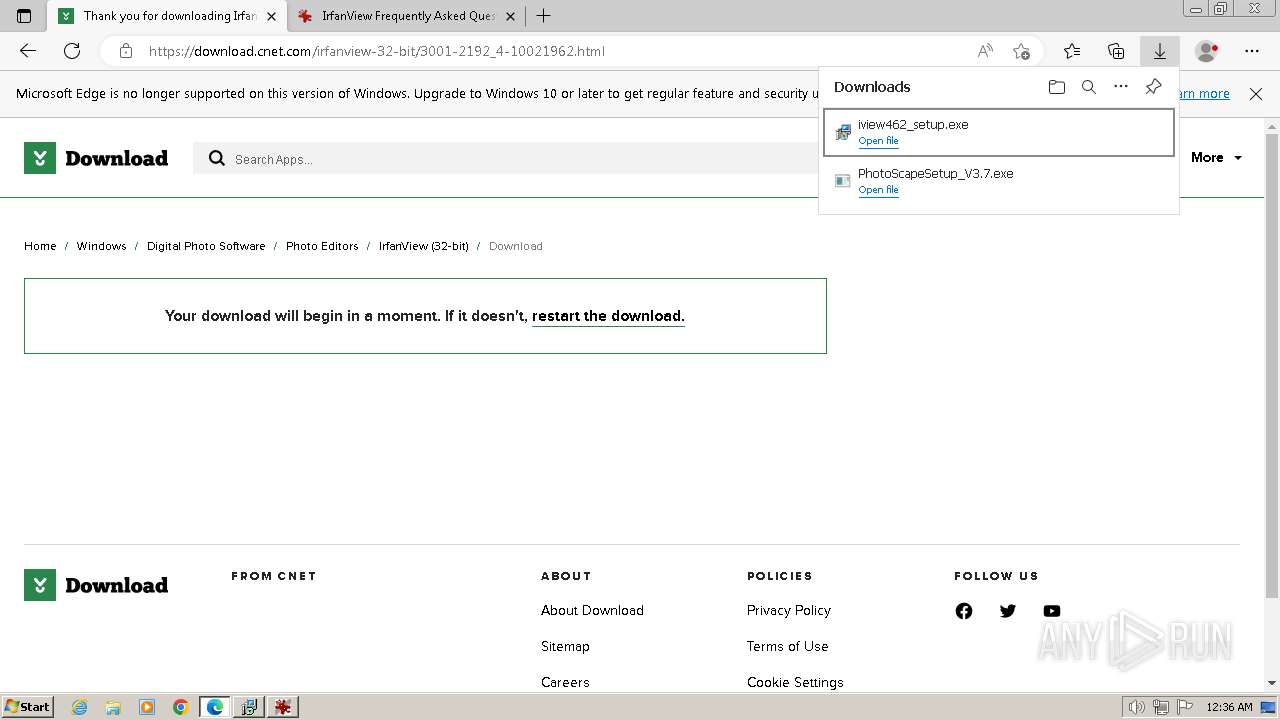Open Careers footer link

pos(565,682)
